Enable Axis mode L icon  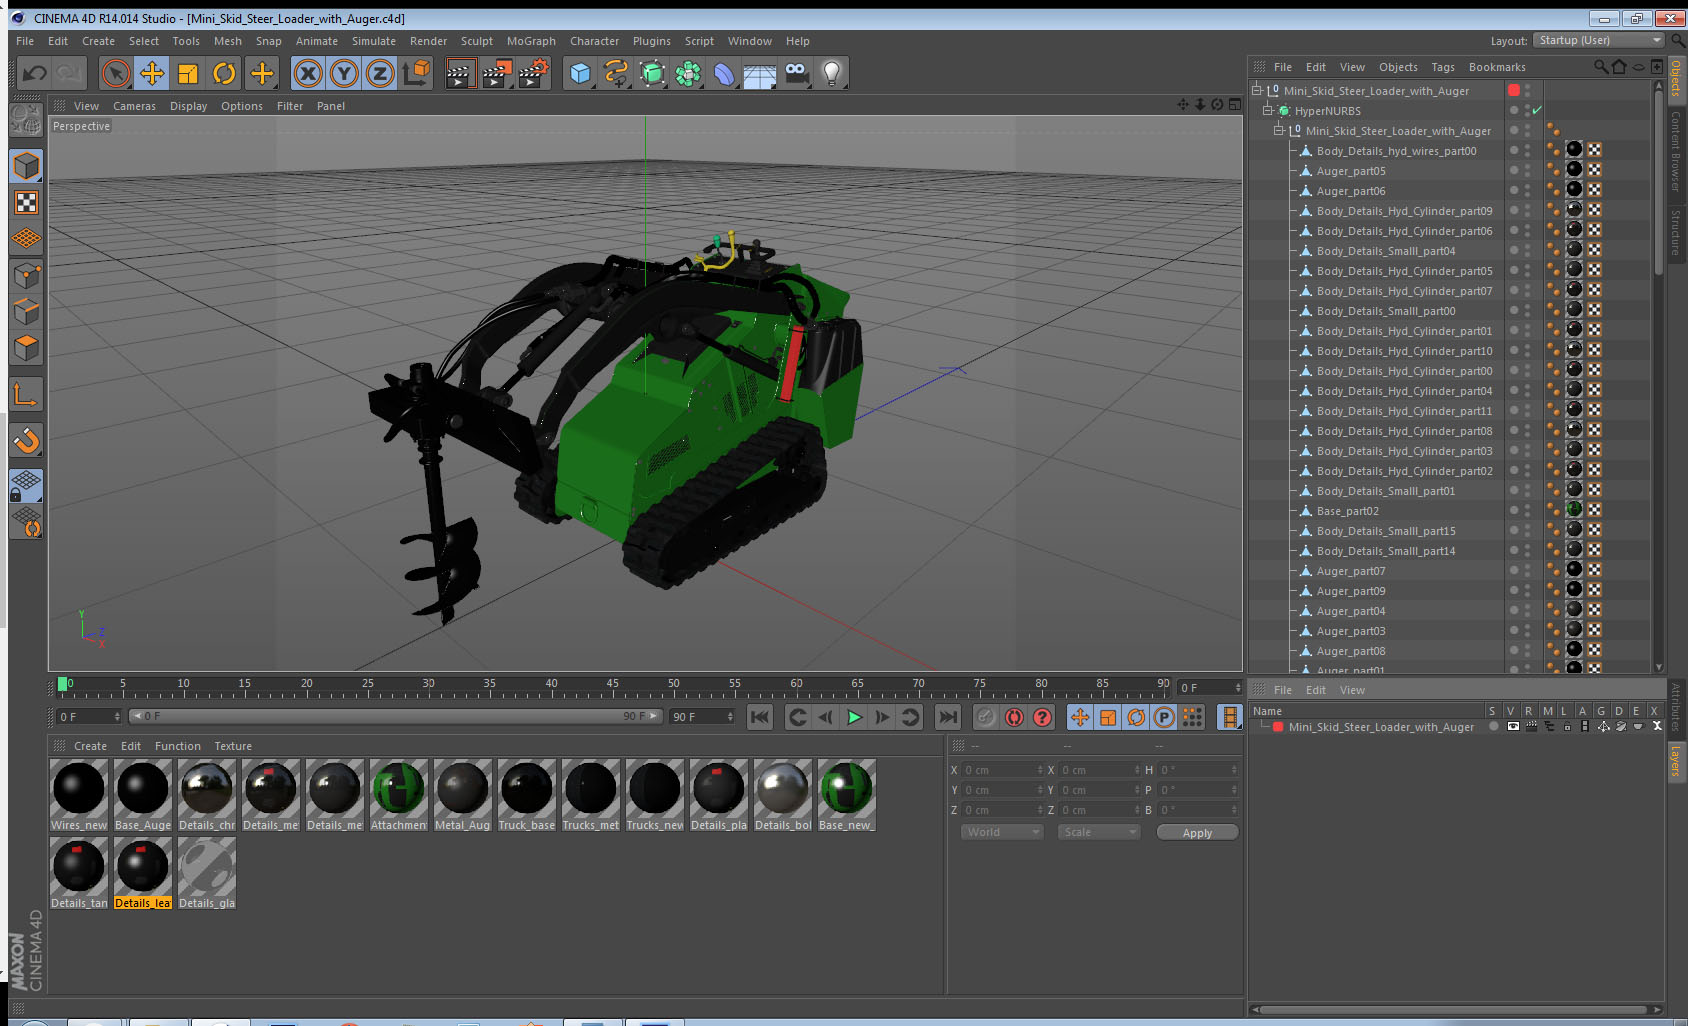point(27,395)
